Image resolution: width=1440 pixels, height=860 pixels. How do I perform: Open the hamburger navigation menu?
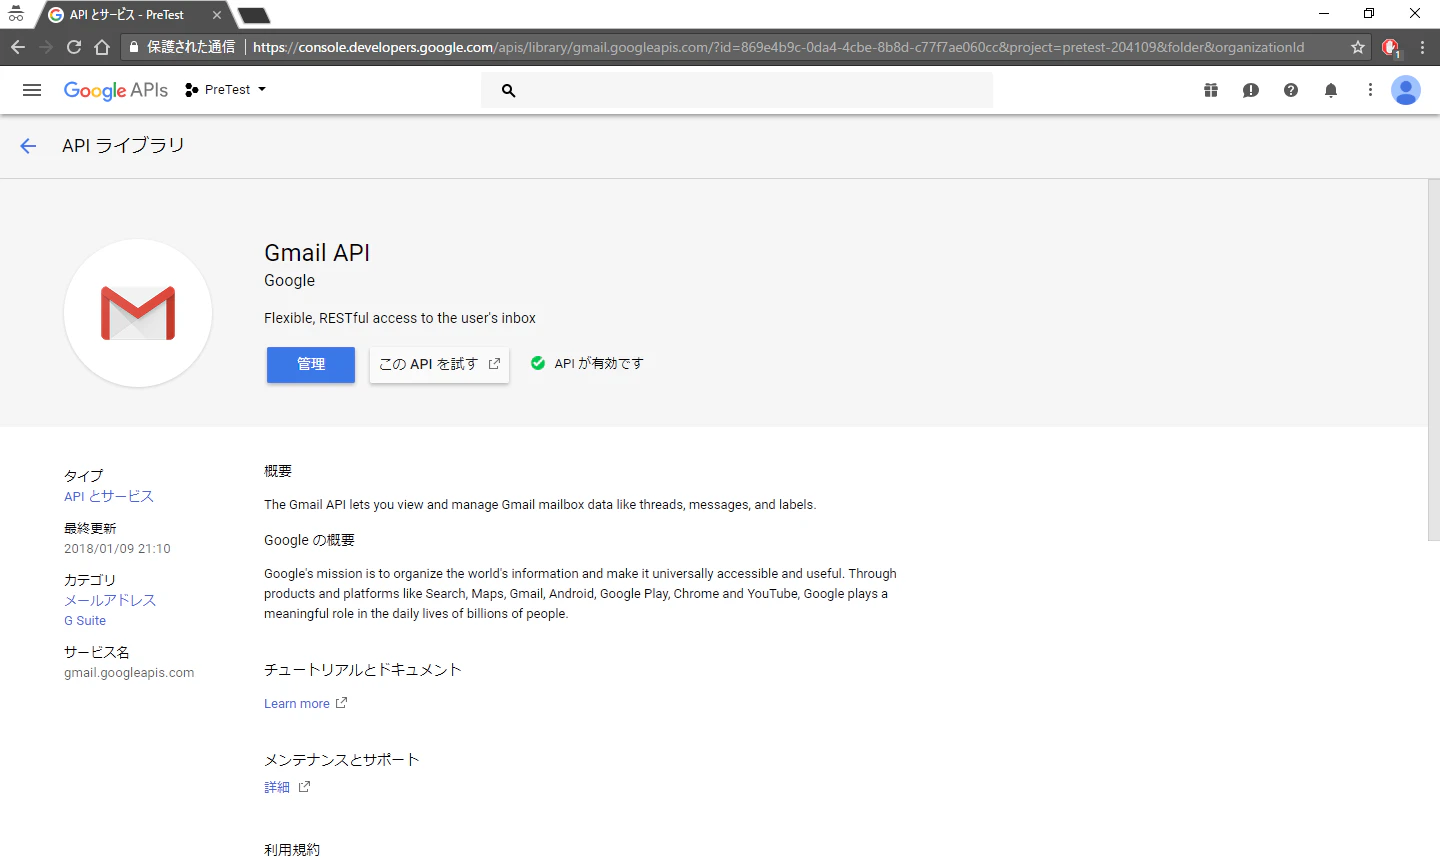pos(32,90)
